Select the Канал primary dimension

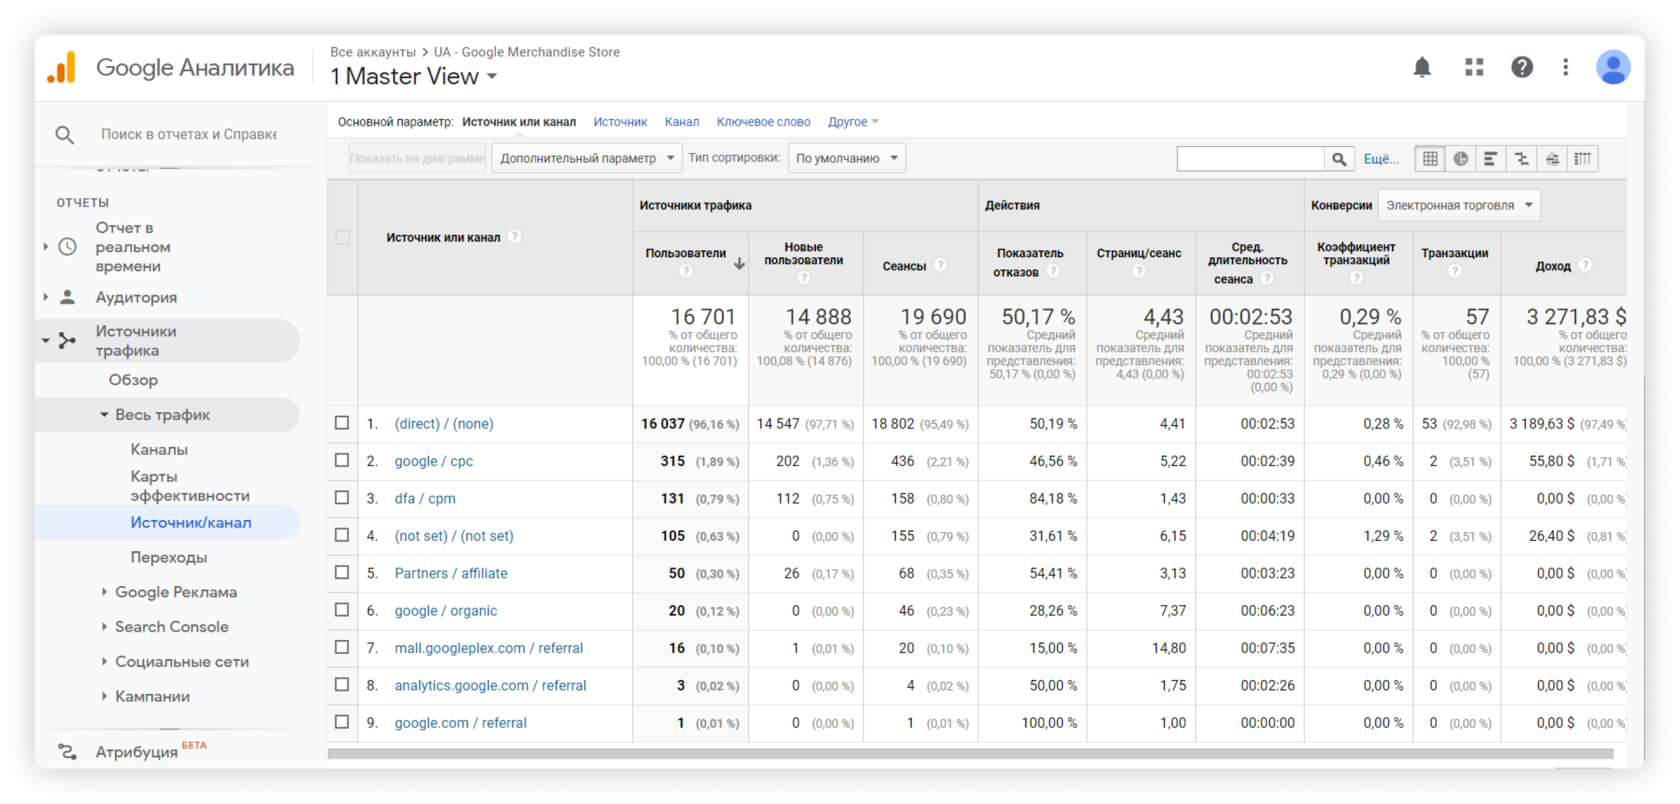point(682,122)
